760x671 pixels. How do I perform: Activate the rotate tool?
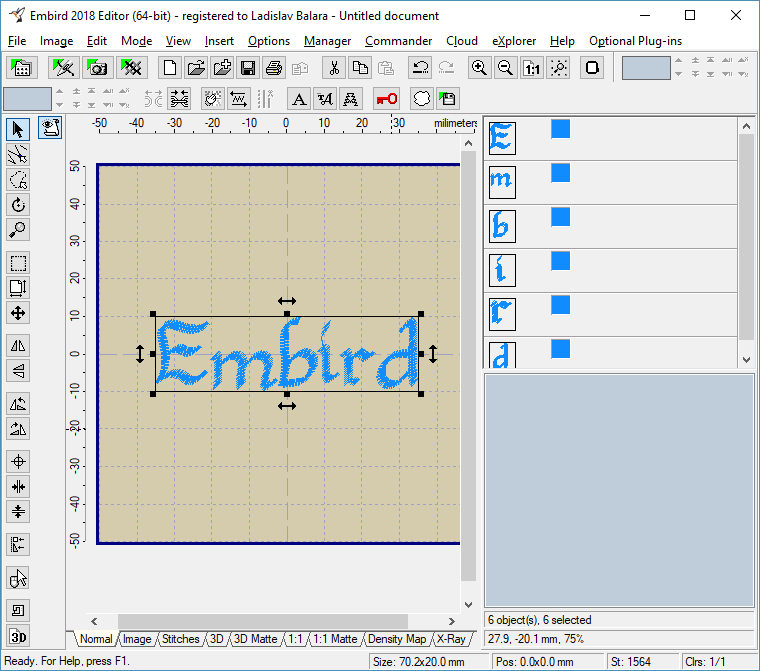(x=18, y=205)
